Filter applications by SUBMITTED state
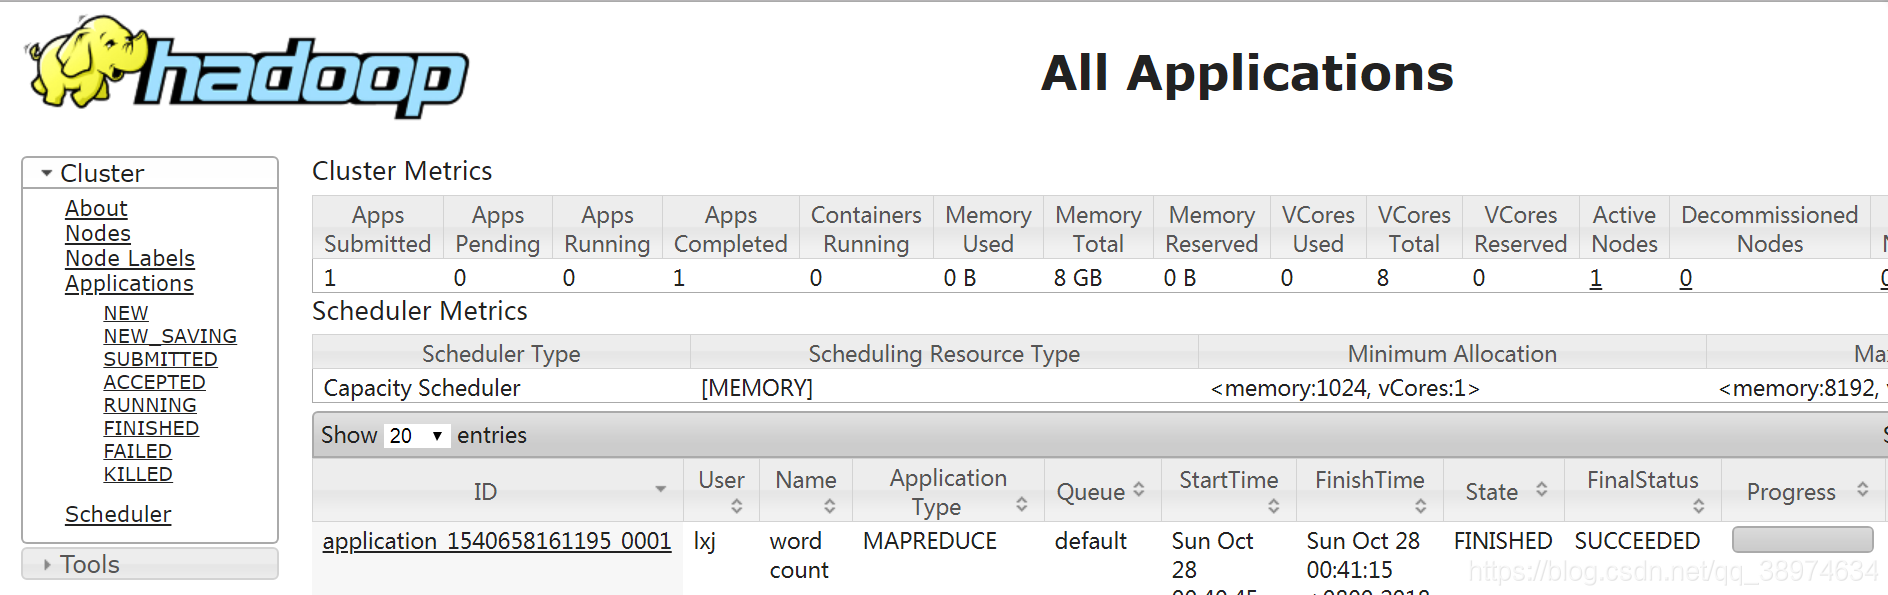Image resolution: width=1888 pixels, height=595 pixels. (x=160, y=359)
